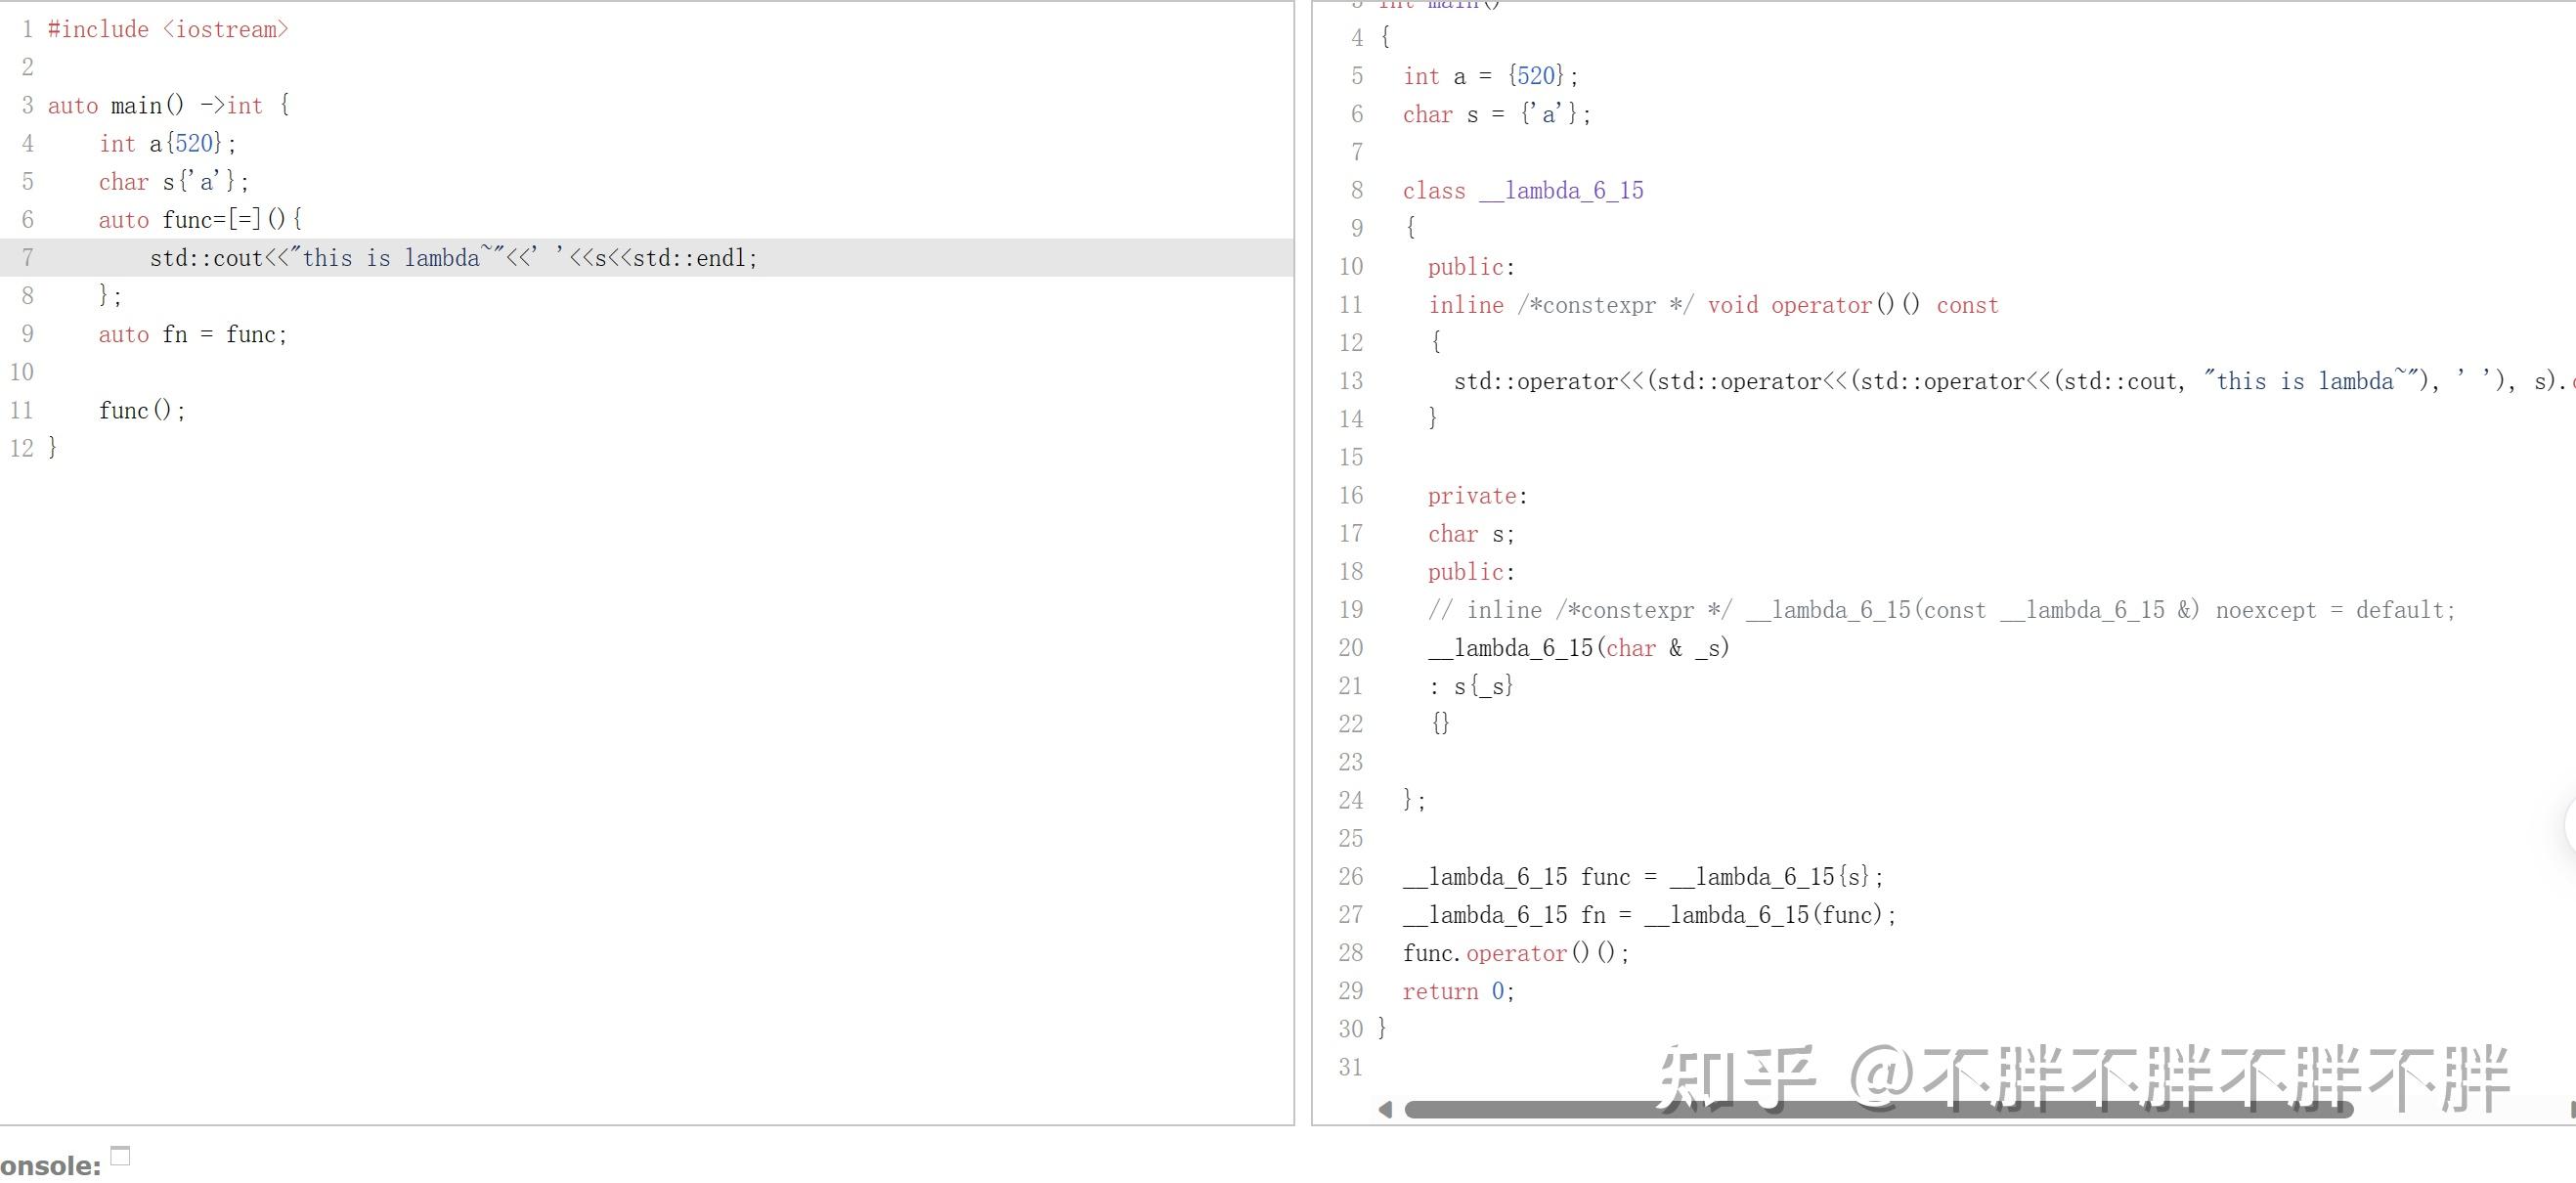Click '__lambda_6_15(char & _s)' constructor line

coord(1578,648)
